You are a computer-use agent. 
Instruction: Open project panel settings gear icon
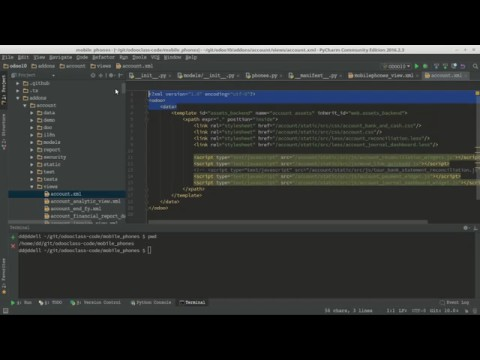point(111,76)
